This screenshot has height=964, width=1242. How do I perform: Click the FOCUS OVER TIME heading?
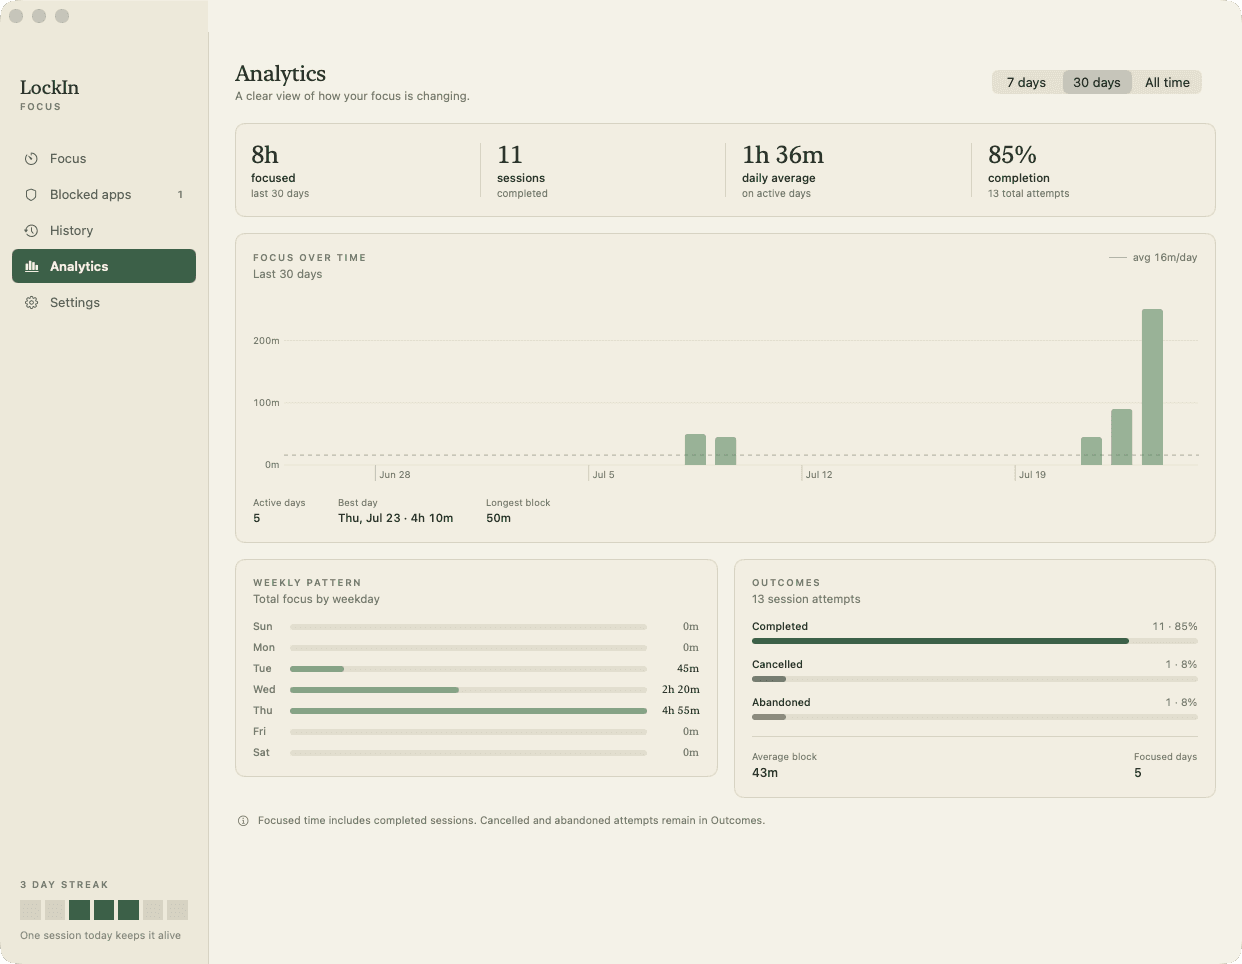point(310,258)
